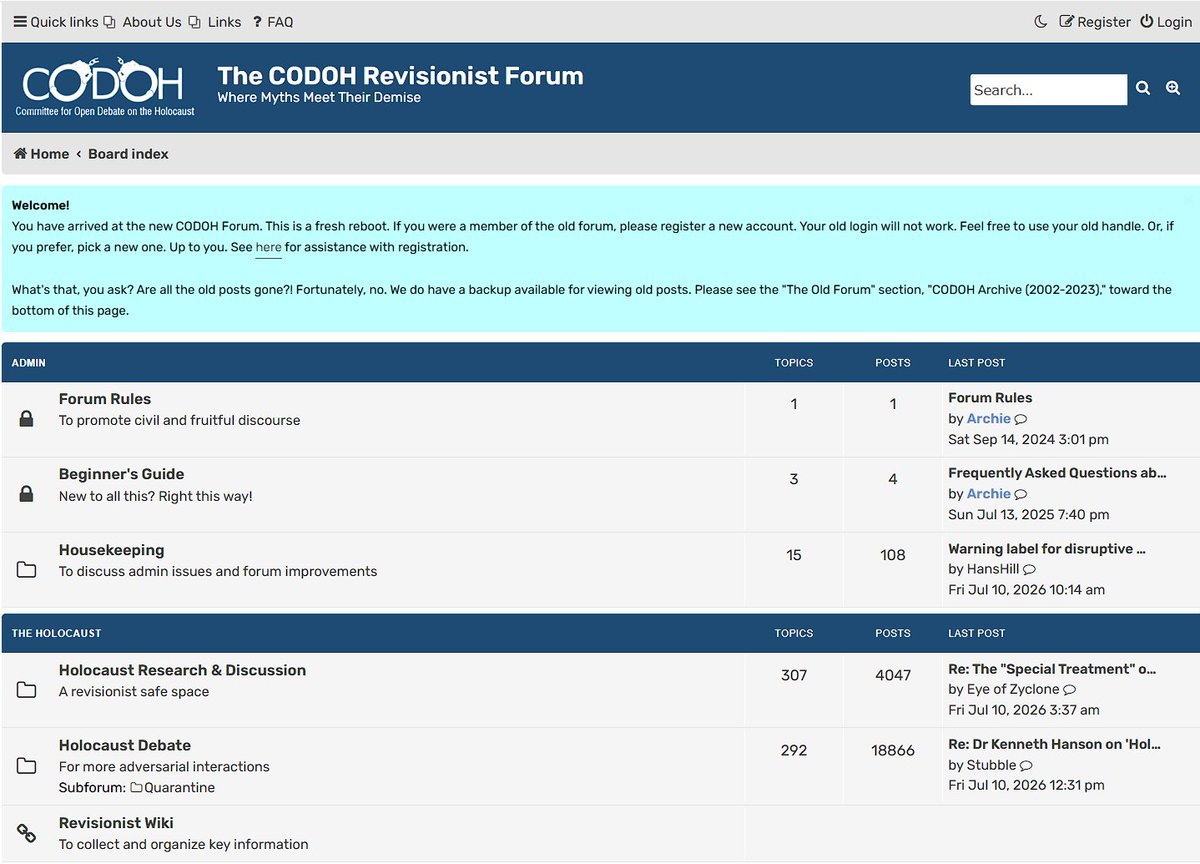
Task: Click the post count 18866
Action: click(x=893, y=750)
